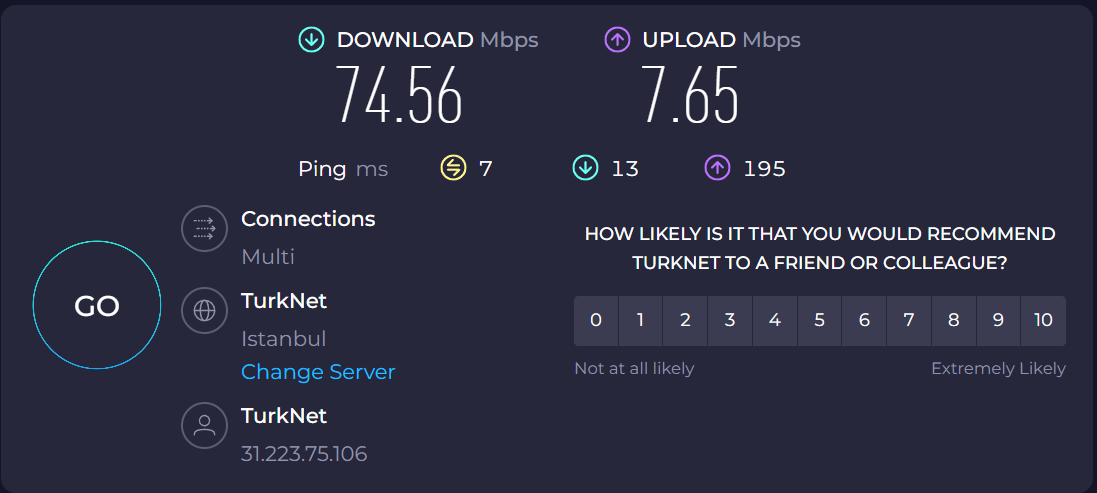1097x493 pixels.
Task: Click the IP address 31.223.75.106
Action: point(304,454)
